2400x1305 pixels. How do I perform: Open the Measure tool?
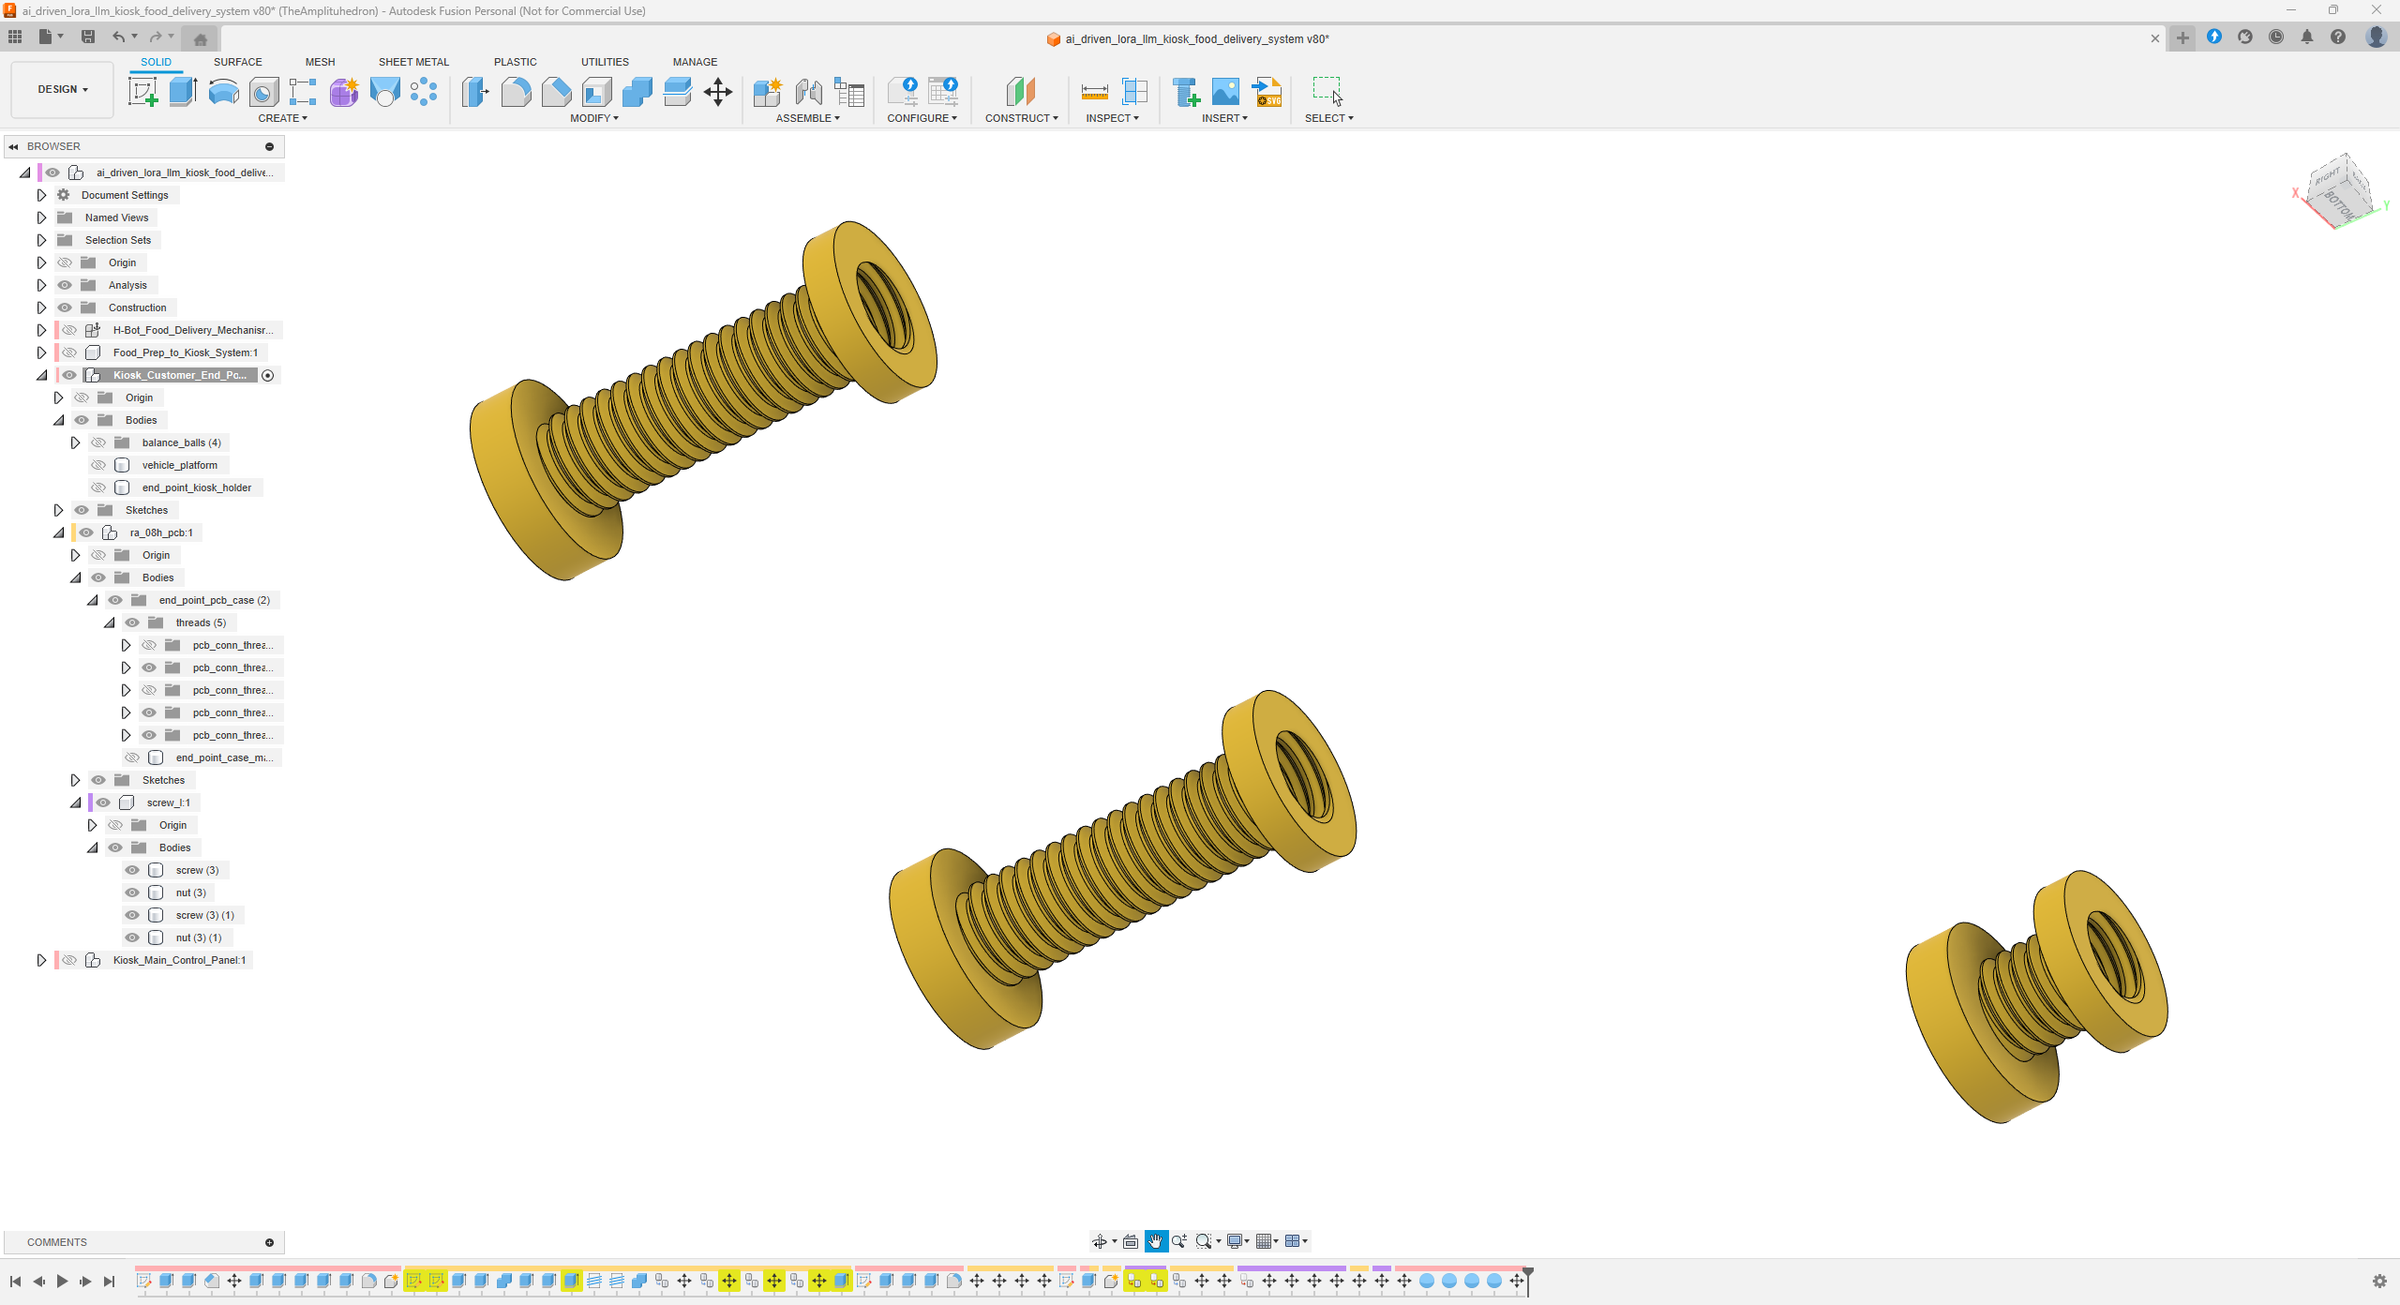click(x=1095, y=92)
